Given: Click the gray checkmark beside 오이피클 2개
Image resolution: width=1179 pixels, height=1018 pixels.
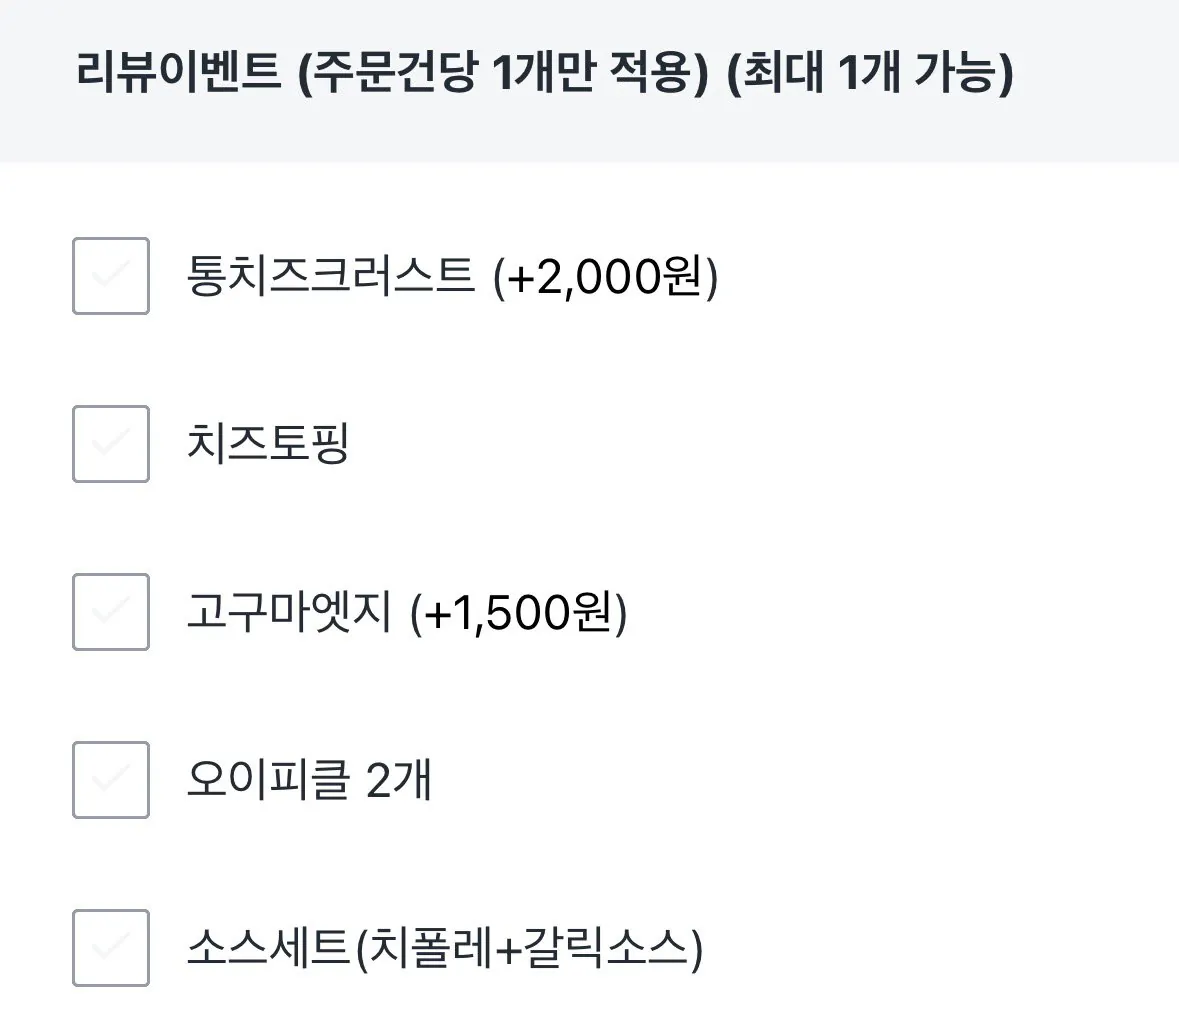Looking at the screenshot, I should pos(111,780).
